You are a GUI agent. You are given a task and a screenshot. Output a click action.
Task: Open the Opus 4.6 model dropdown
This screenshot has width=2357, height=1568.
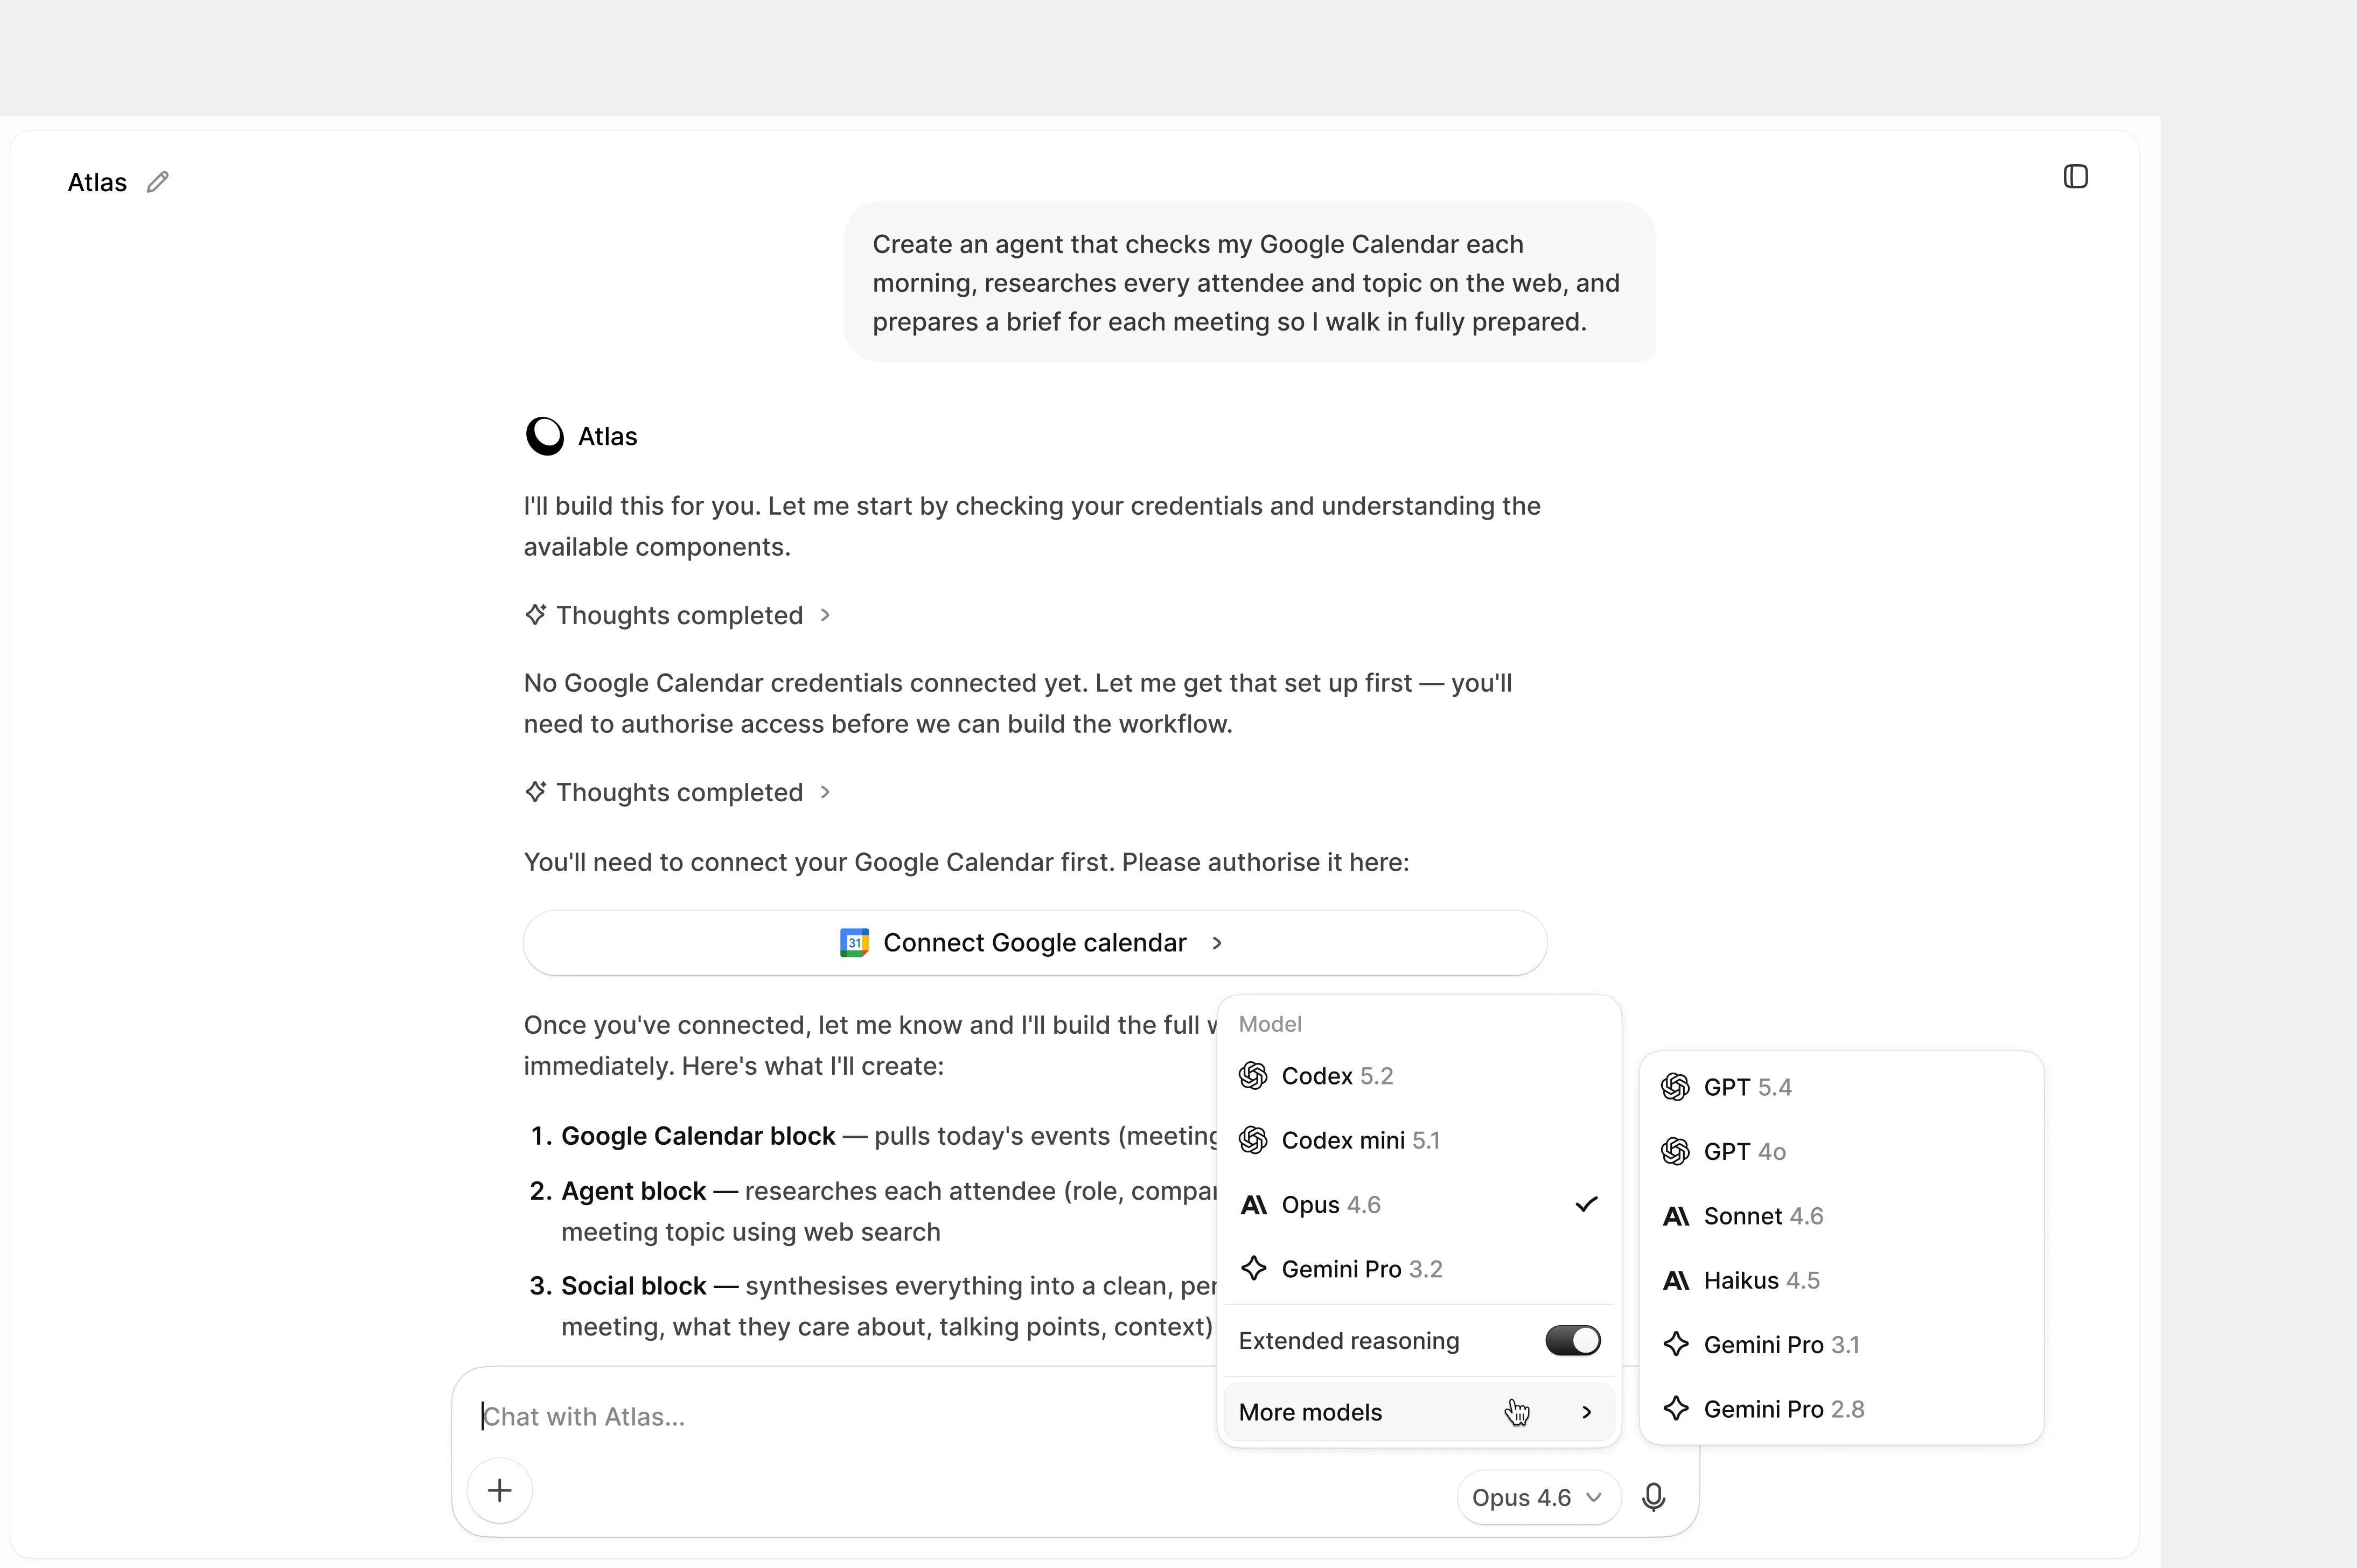coord(1538,1497)
